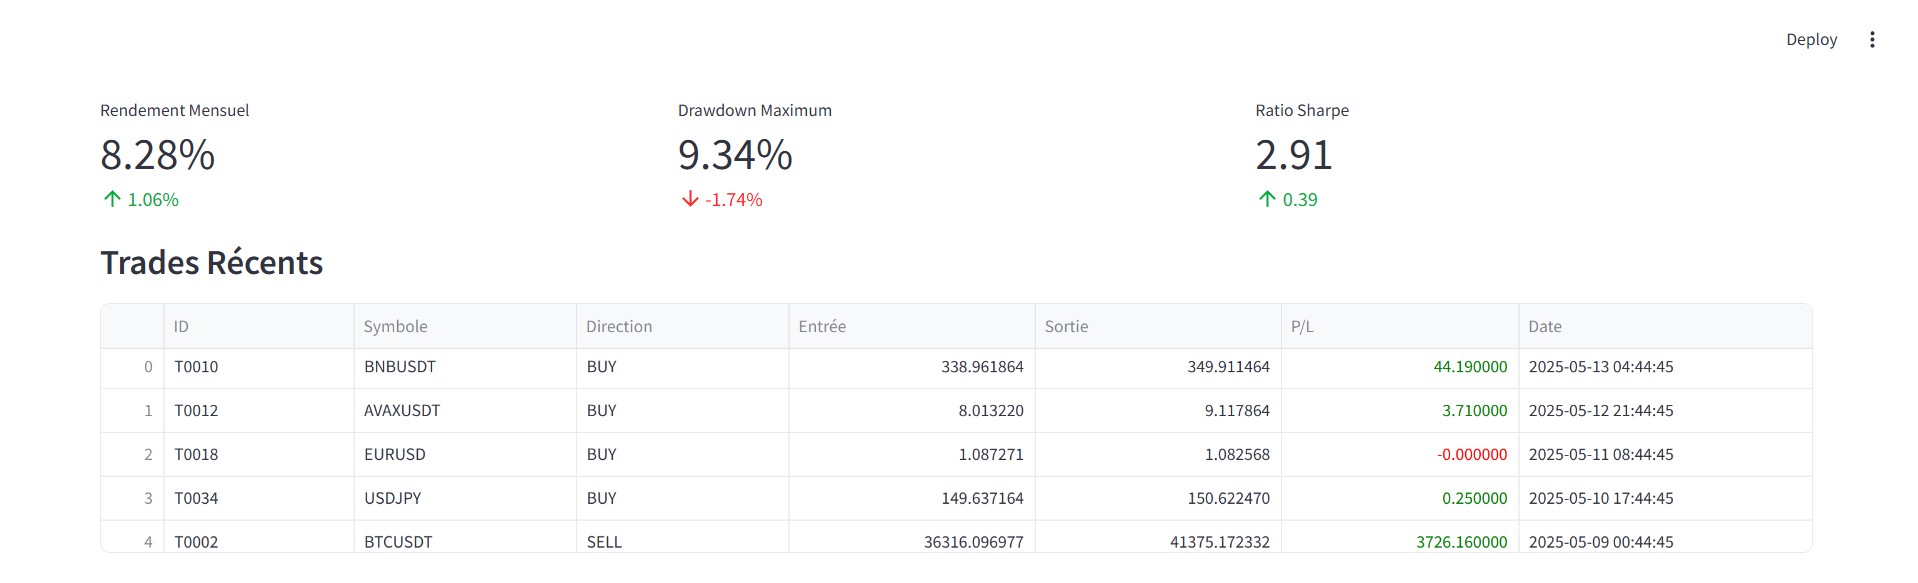Image resolution: width=1918 pixels, height=583 pixels.
Task: Click the Rendement Mensuel label
Action: coord(175,110)
